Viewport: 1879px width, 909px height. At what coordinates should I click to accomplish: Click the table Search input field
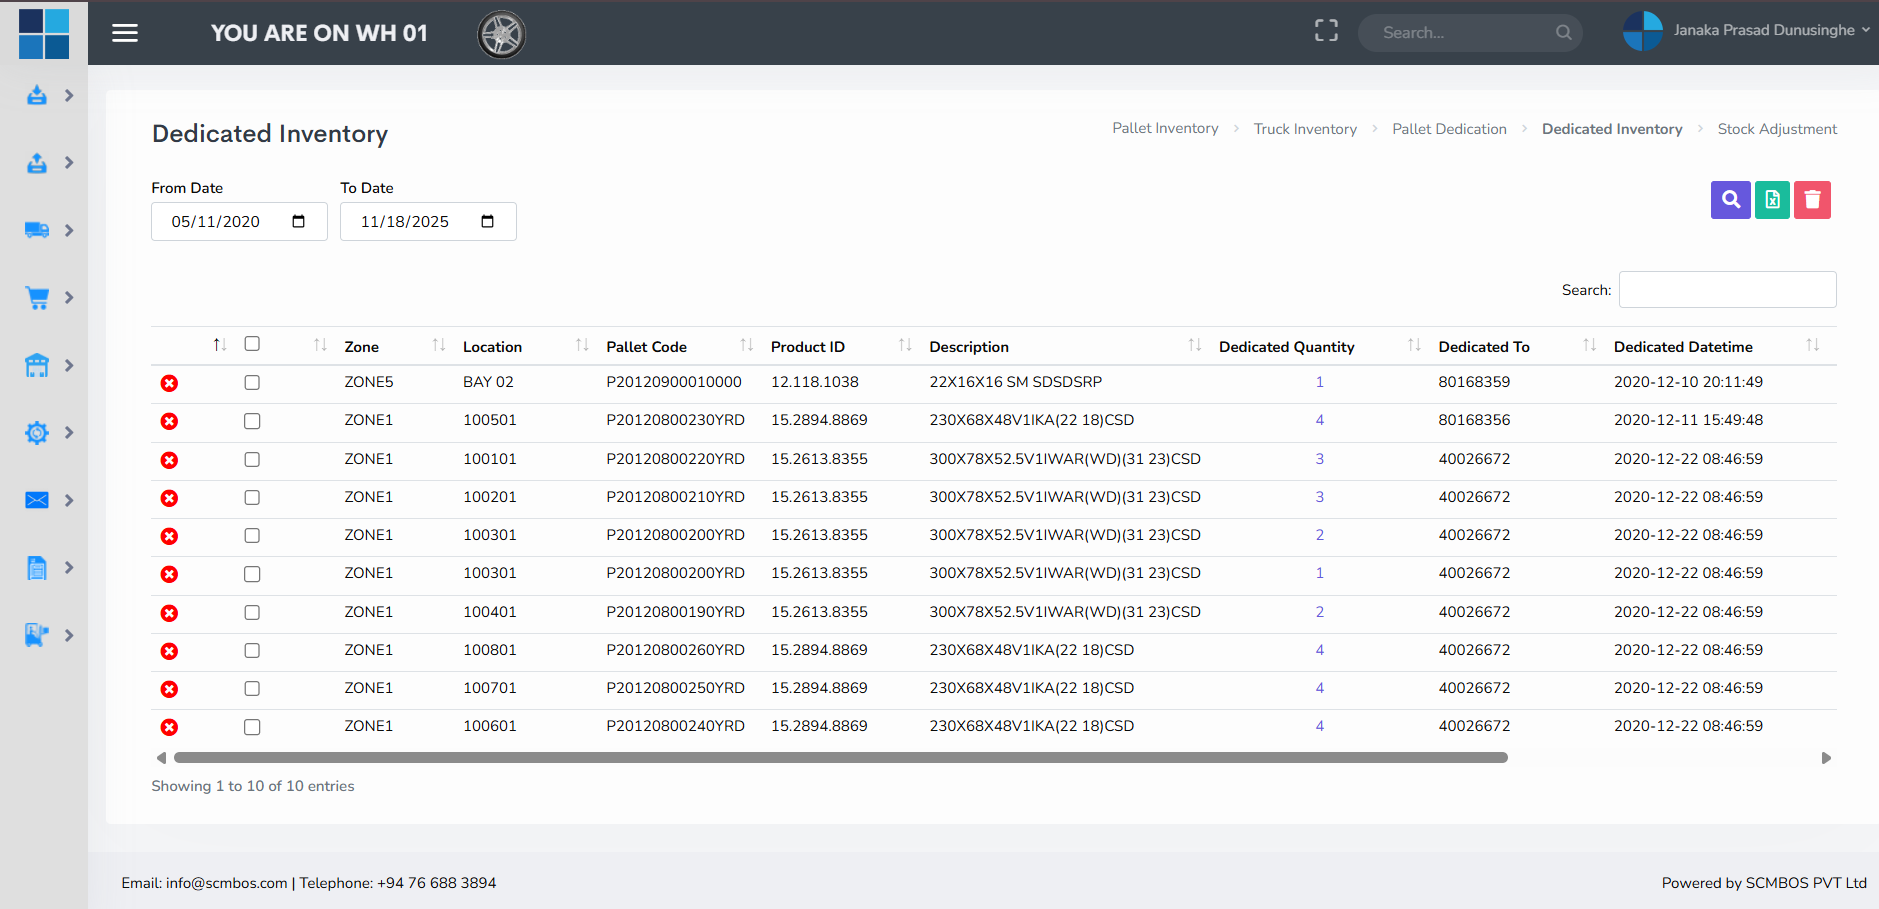[x=1727, y=290]
